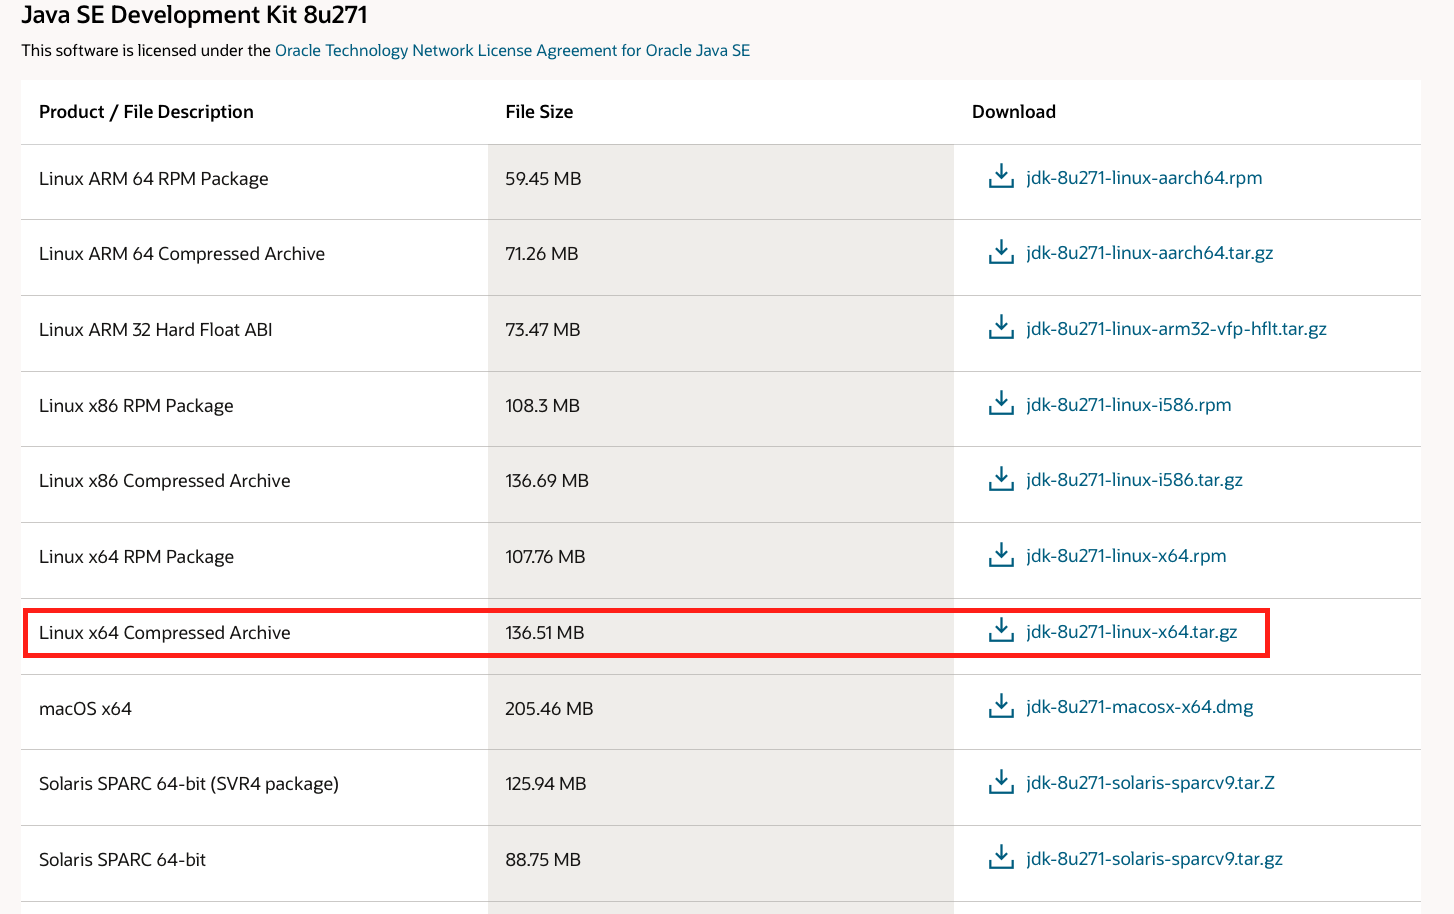Image resolution: width=1454 pixels, height=914 pixels.
Task: Click the Product / File Description column header
Action: [x=146, y=112]
